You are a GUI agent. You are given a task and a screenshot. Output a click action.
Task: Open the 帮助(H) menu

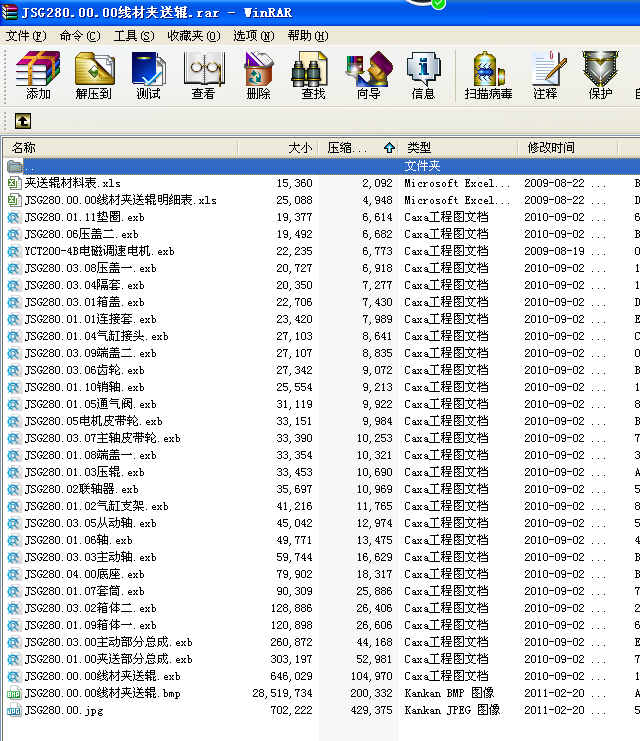coord(308,36)
